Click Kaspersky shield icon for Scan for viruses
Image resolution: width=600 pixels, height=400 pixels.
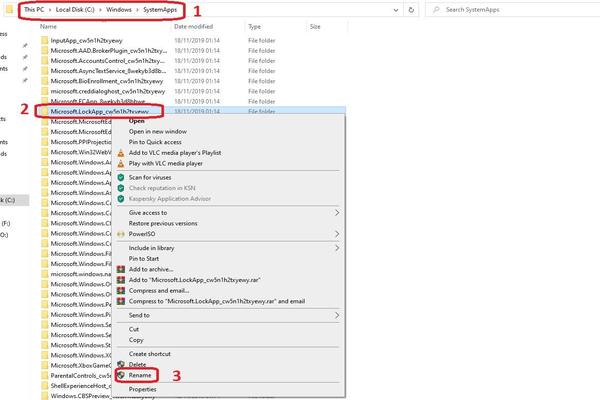(121, 178)
